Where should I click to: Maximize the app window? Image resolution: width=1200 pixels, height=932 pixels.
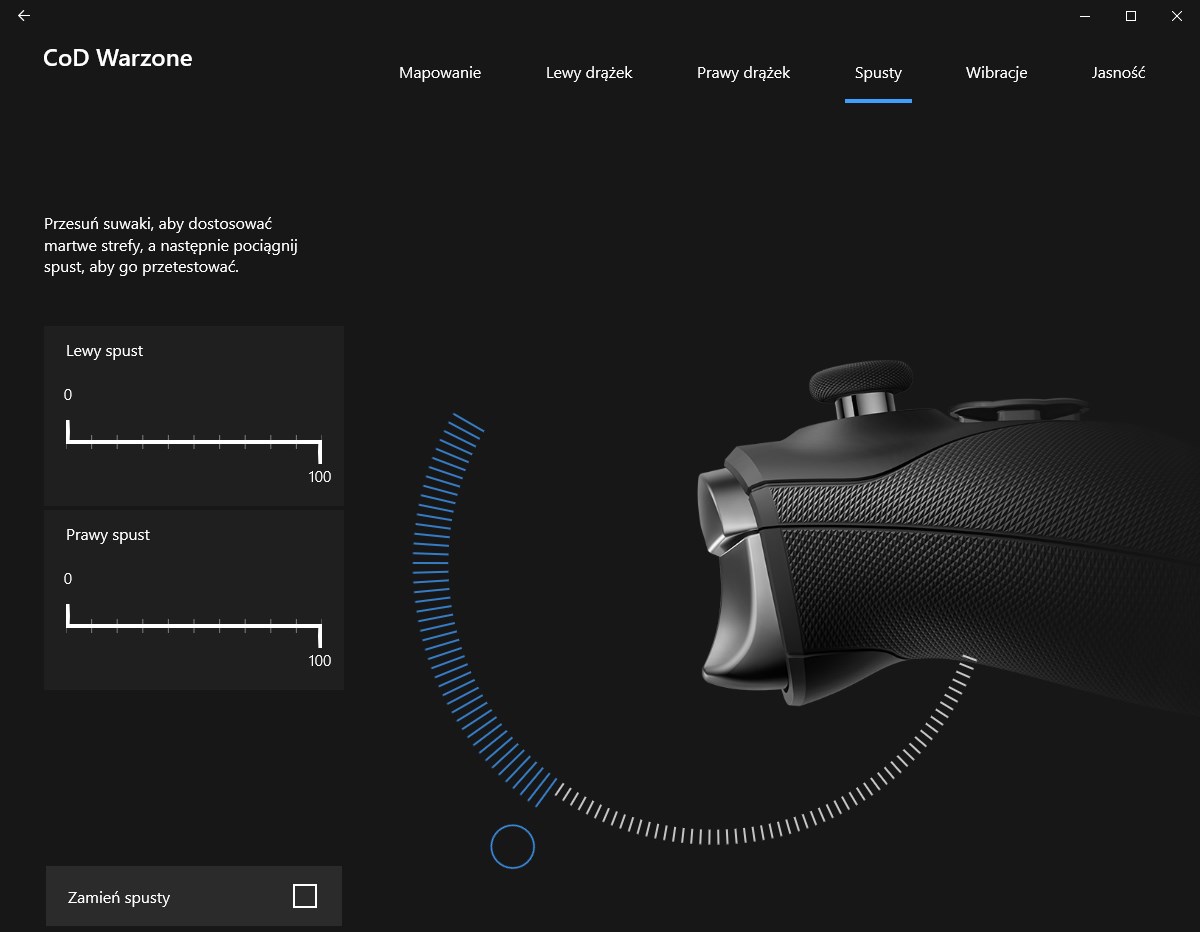click(x=1130, y=16)
